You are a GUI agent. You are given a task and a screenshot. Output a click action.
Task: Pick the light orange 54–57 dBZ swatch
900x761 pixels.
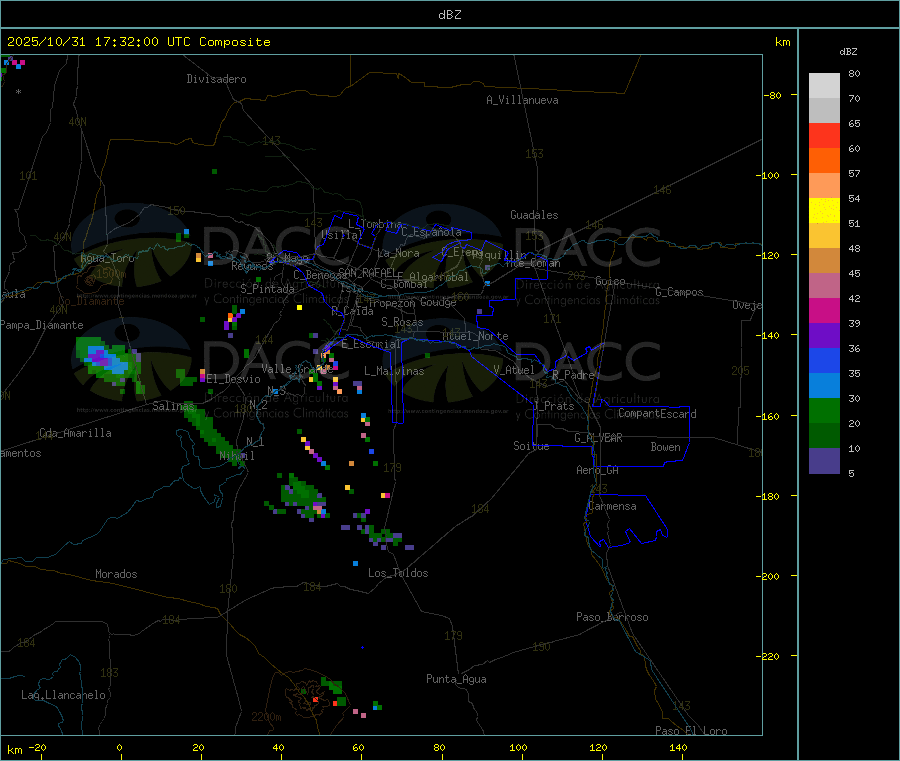[x=824, y=186]
